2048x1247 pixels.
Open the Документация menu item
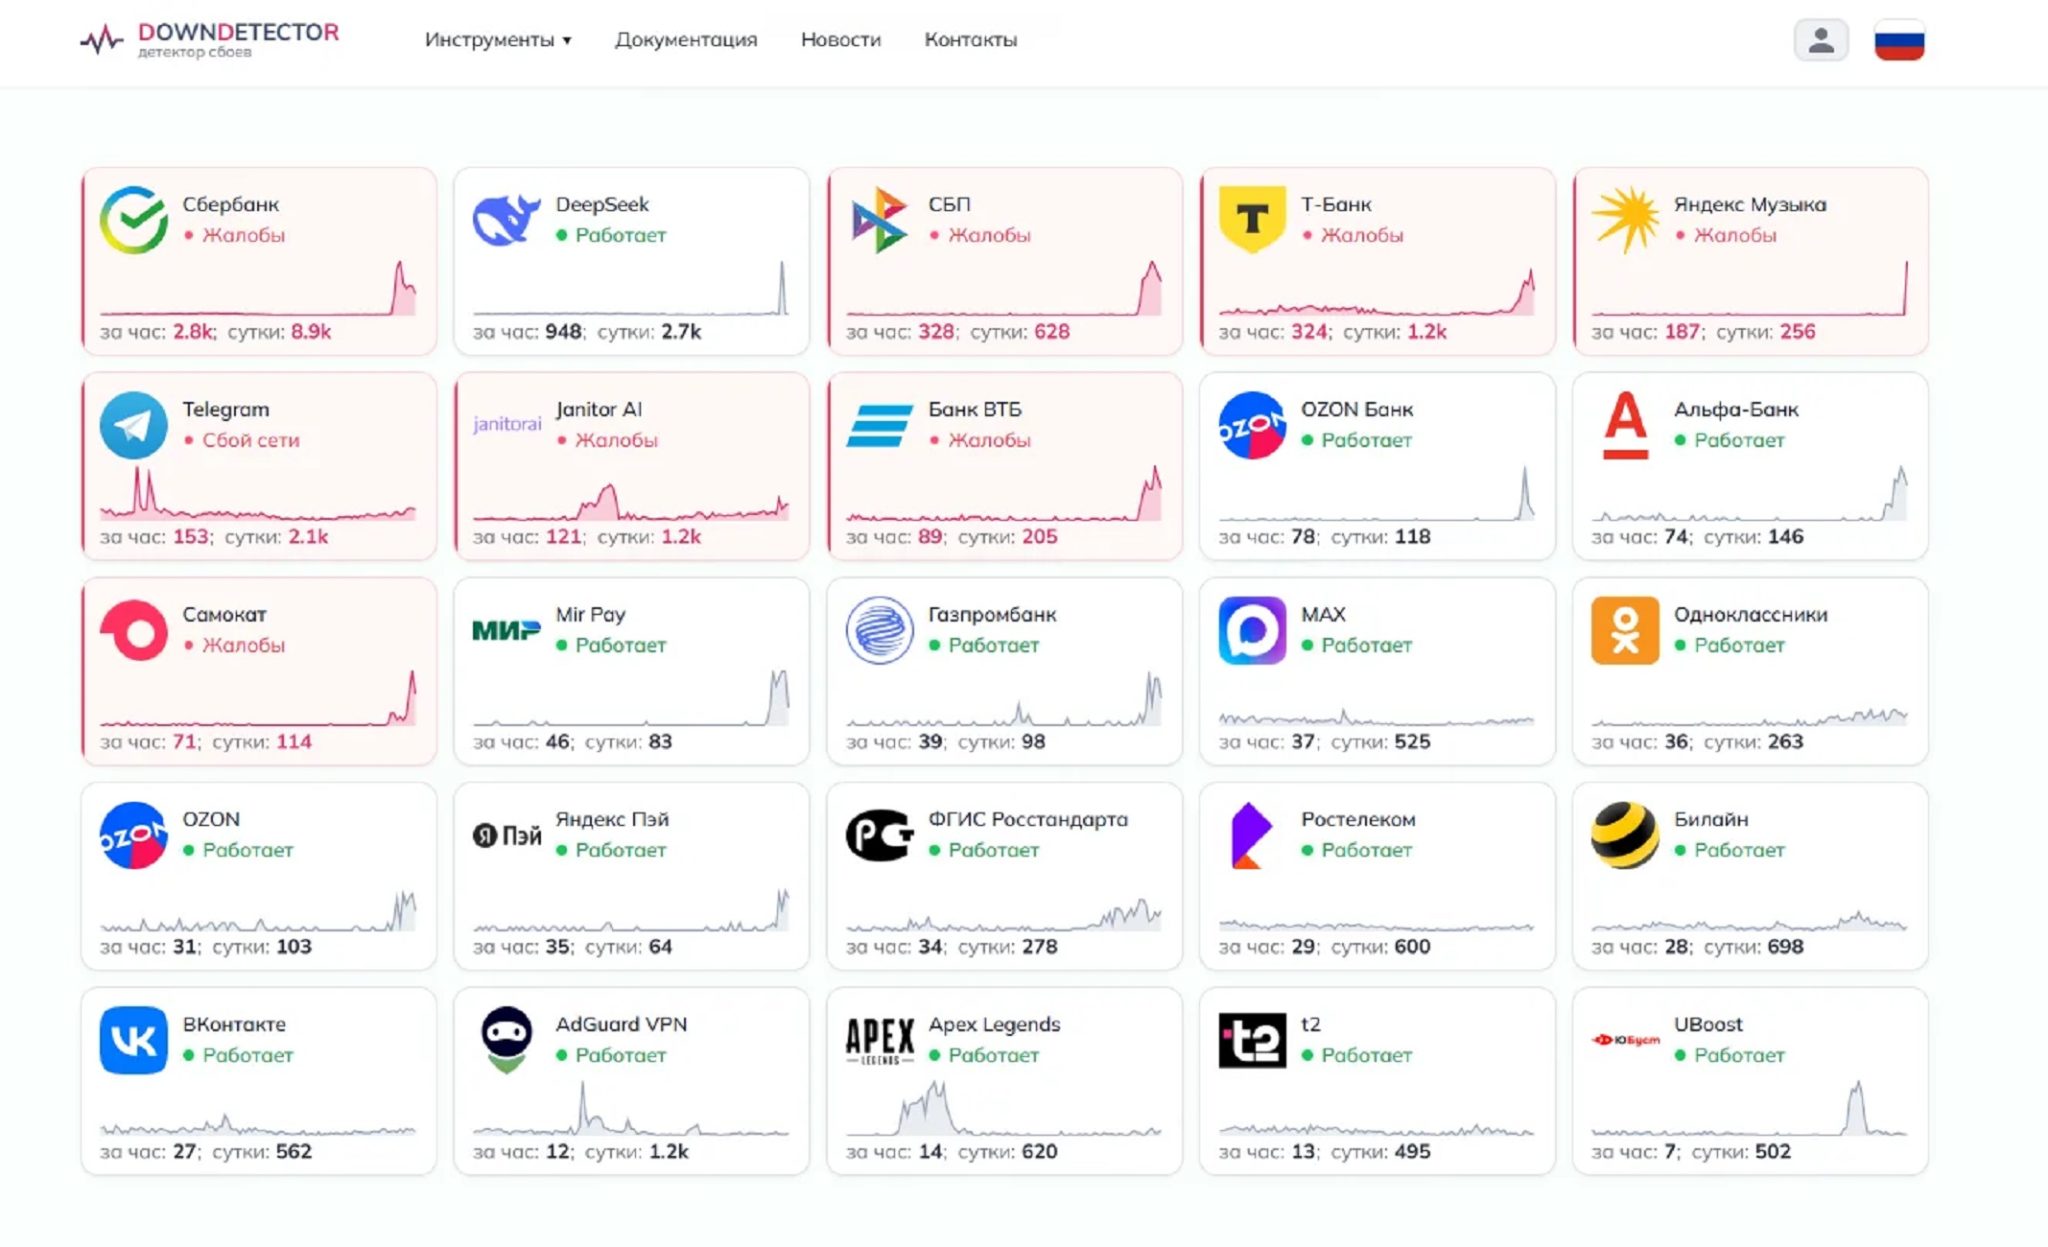[x=686, y=40]
